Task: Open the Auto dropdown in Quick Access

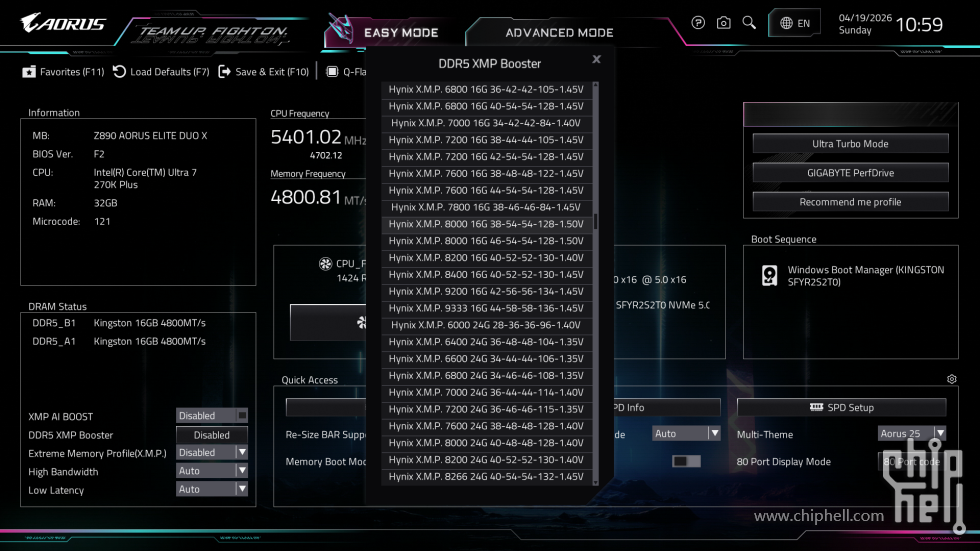Action: 686,433
